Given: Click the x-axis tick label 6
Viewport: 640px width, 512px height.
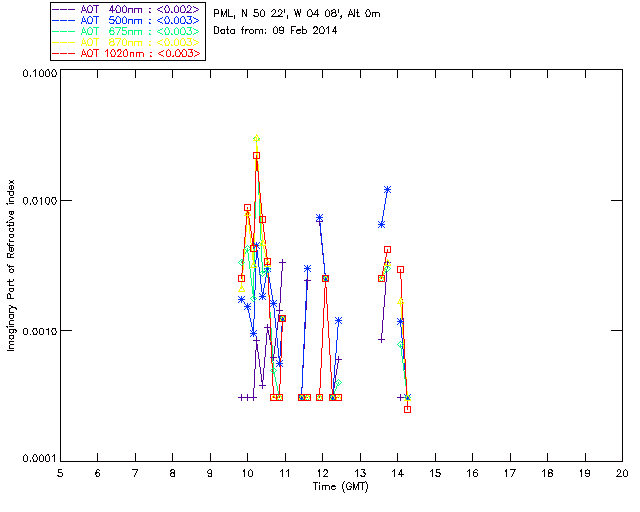Looking at the screenshot, I should [98, 473].
